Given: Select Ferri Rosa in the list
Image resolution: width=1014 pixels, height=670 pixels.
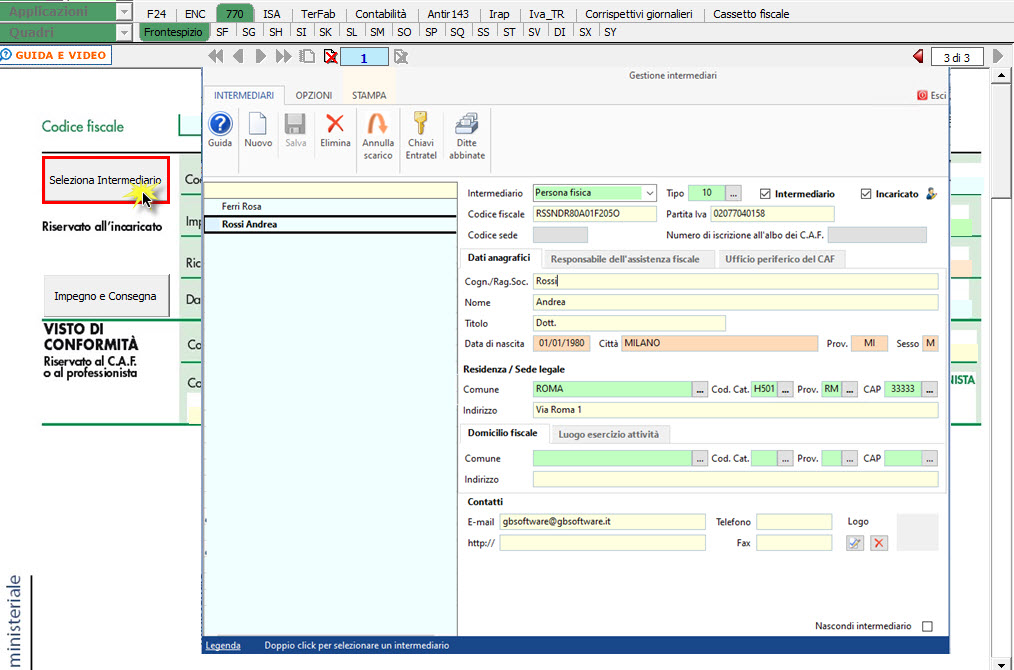Looking at the screenshot, I should 330,206.
